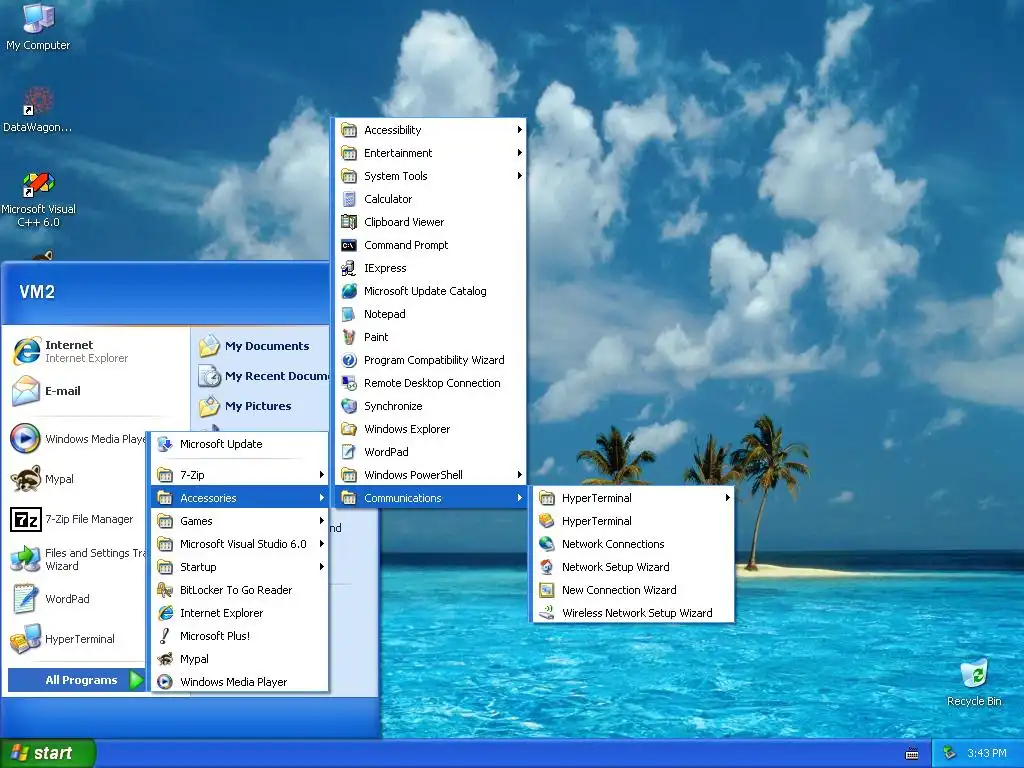Screen dimensions: 1024x768
Task: Open Microsoft Update Catalog icon
Action: (430, 291)
